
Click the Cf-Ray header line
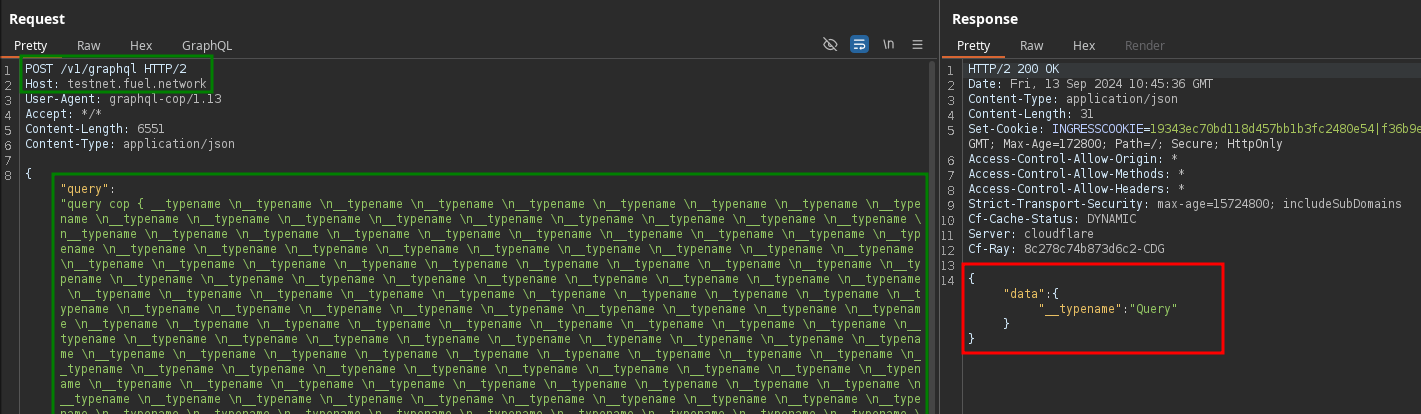tap(1066, 249)
